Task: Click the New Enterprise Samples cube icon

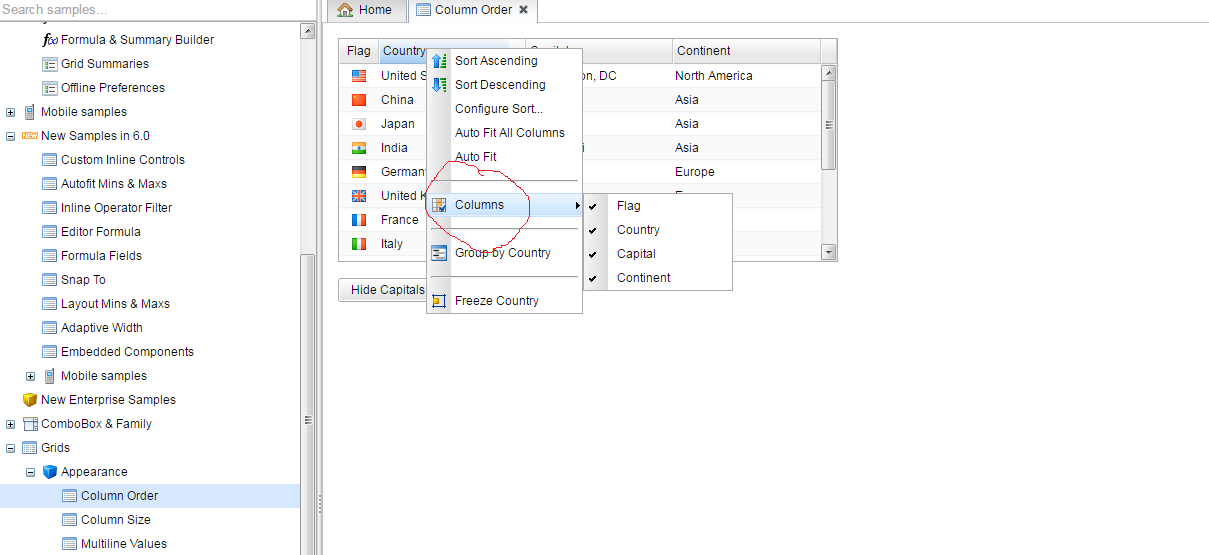Action: tap(30, 400)
